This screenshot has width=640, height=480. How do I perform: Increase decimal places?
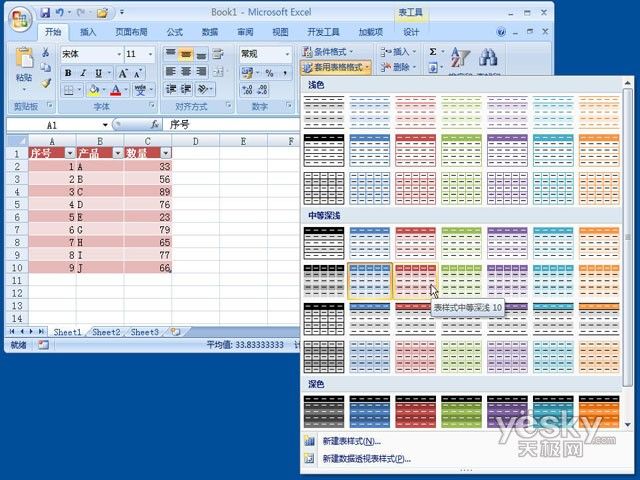pos(247,90)
